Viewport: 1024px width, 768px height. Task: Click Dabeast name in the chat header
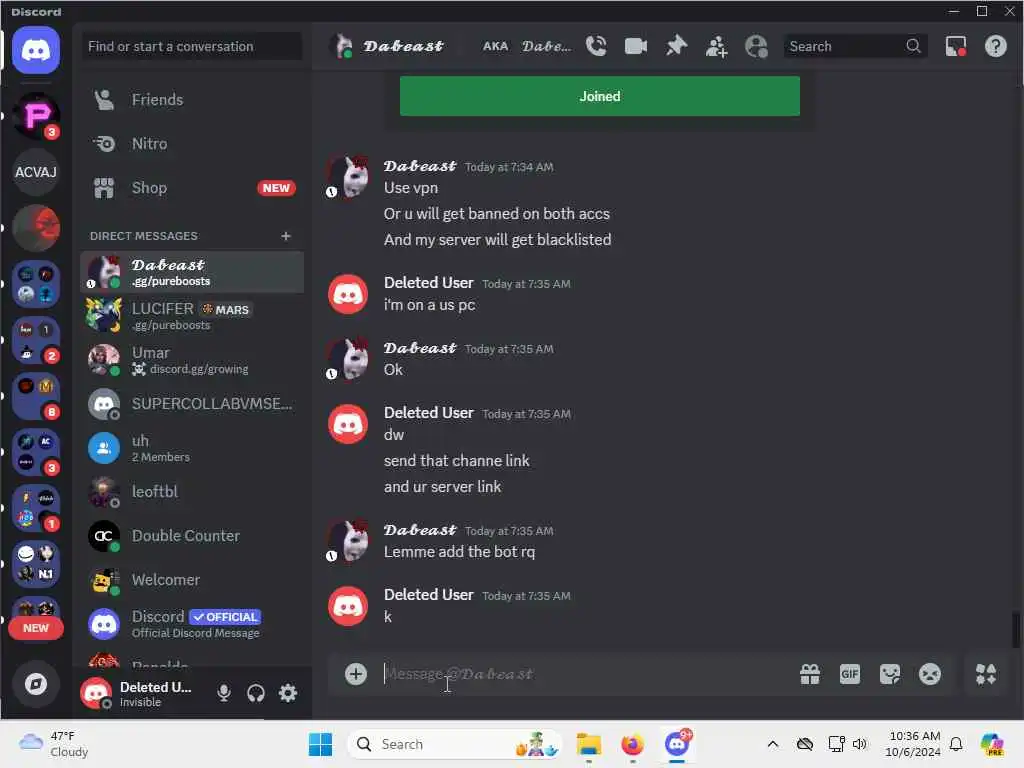point(404,46)
